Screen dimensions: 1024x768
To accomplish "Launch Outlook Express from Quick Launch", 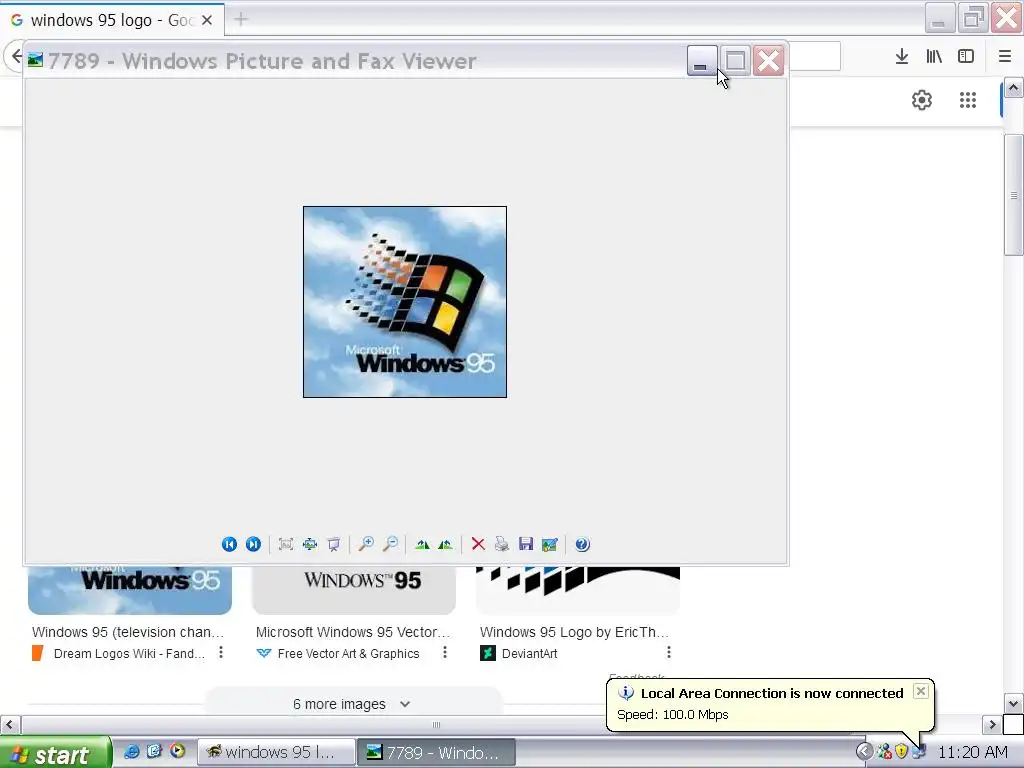I will (154, 752).
